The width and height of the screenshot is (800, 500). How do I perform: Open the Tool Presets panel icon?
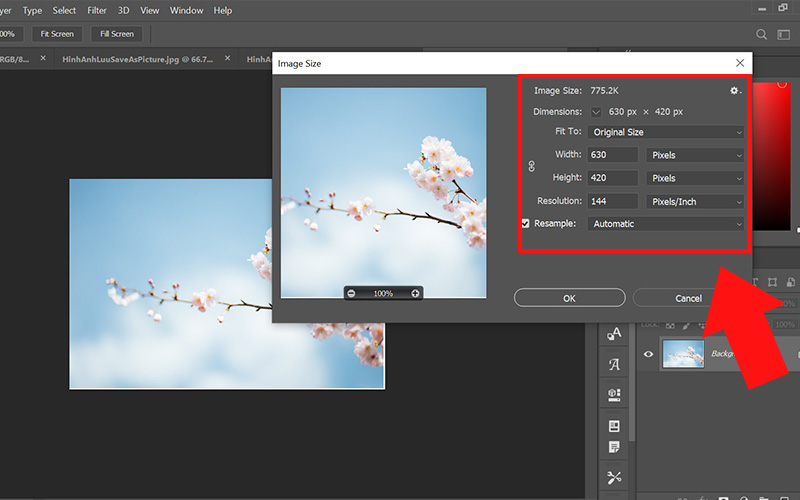(x=614, y=478)
